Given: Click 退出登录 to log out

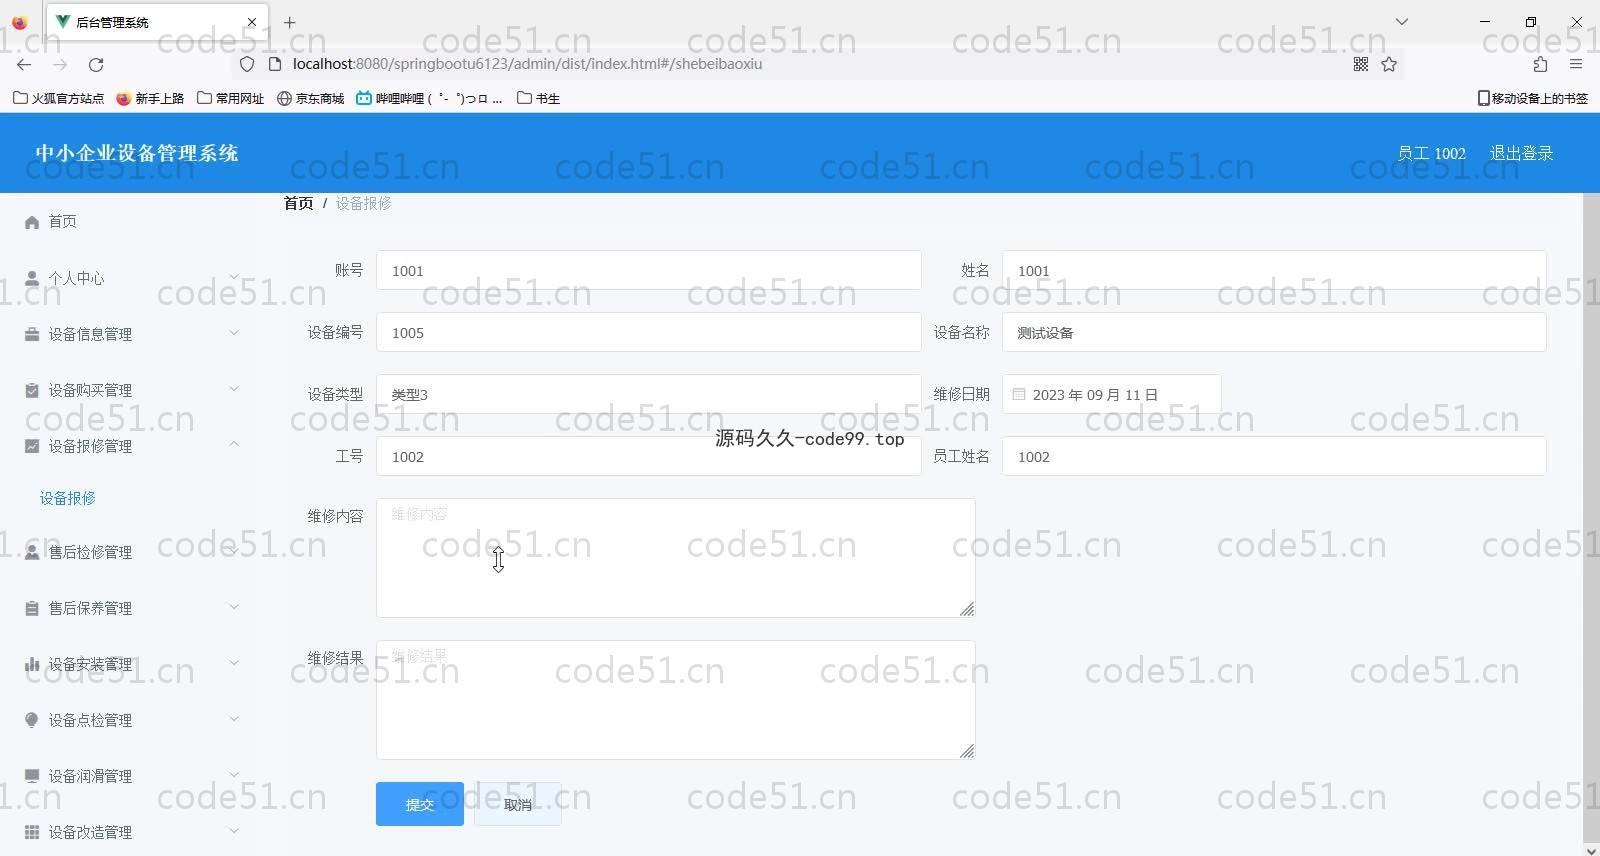Looking at the screenshot, I should pos(1521,153).
